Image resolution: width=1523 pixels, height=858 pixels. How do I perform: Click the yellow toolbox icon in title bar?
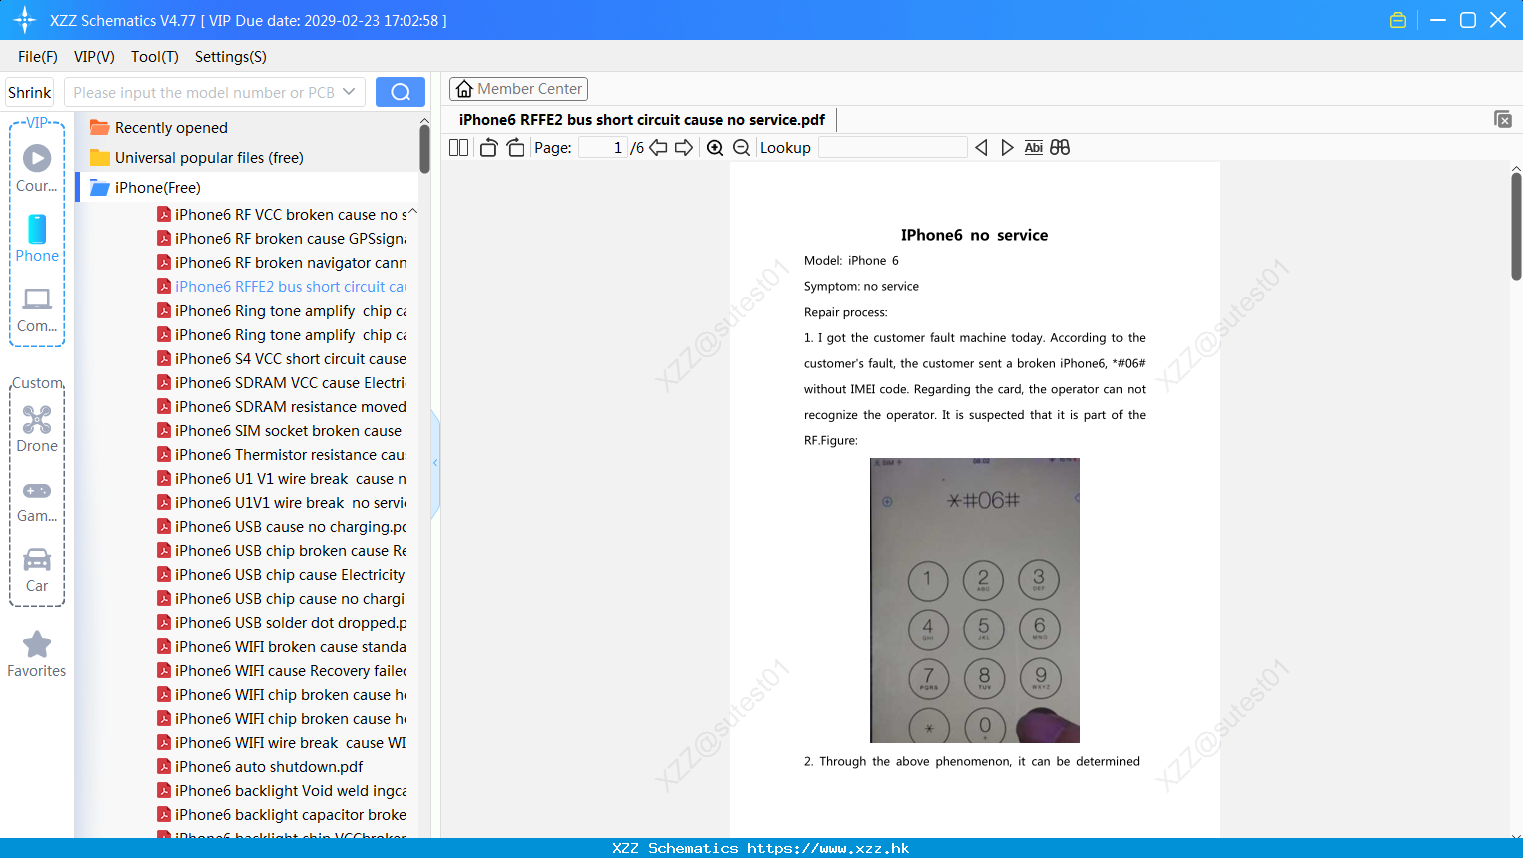[x=1398, y=20]
